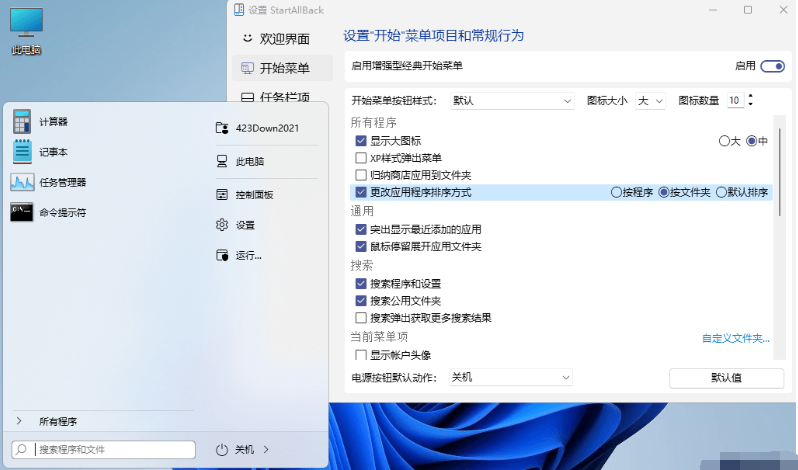Image resolution: width=798 pixels, height=470 pixels.
Task: Uncheck 更改应用程序排序方式 checkbox
Action: (x=361, y=192)
